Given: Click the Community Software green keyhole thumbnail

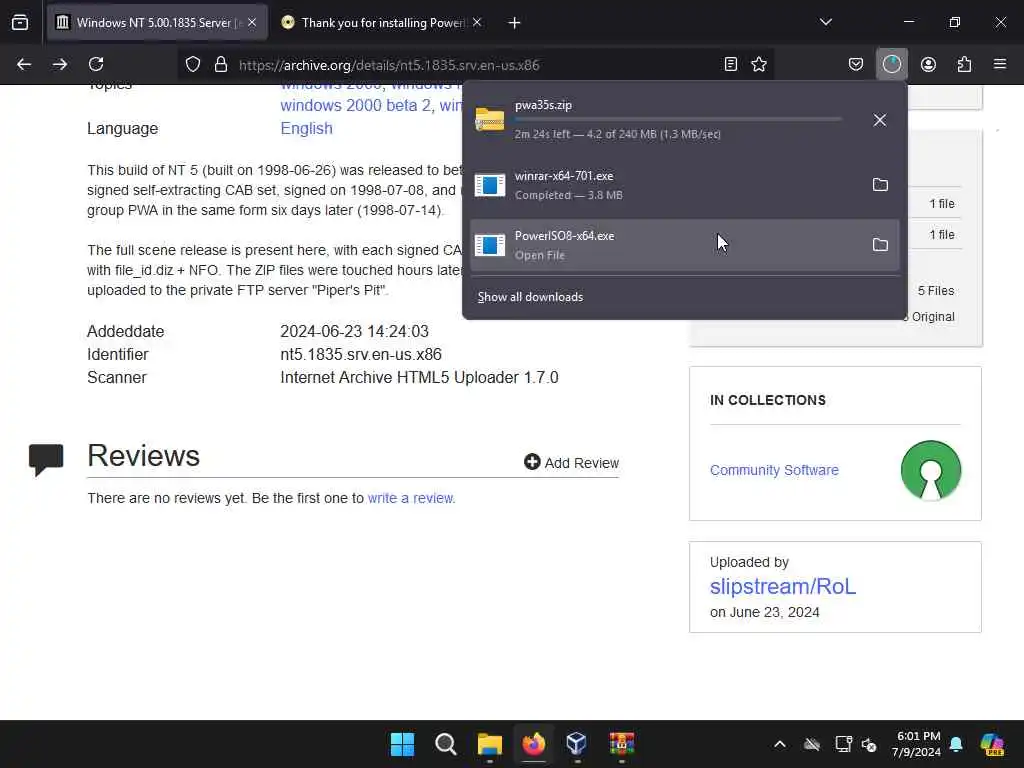Looking at the screenshot, I should pos(931,470).
